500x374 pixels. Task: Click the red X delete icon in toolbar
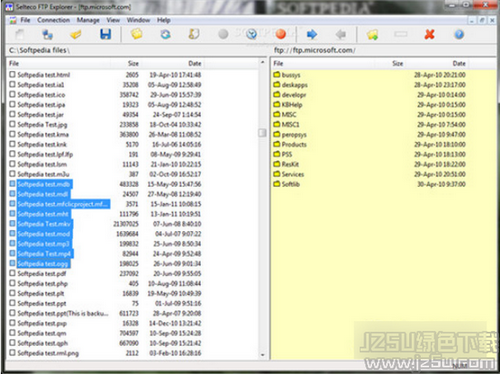pos(430,34)
